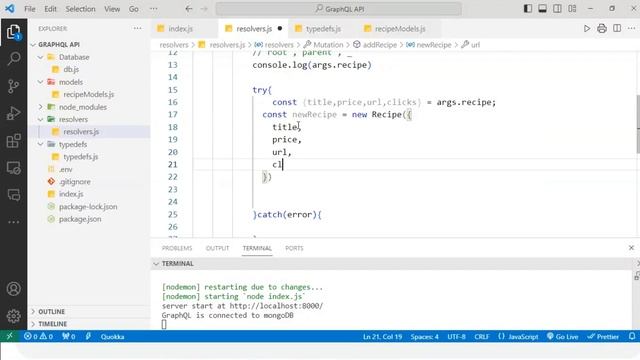This screenshot has height=360, width=640.
Task: Click the GraphQL API command center search box
Action: click(x=339, y=9)
